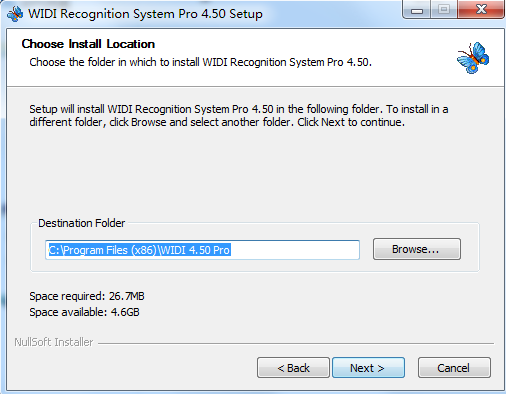Image resolution: width=506 pixels, height=394 pixels.
Task: Click the separator line beside NullSoft Installer
Action: click(296, 343)
